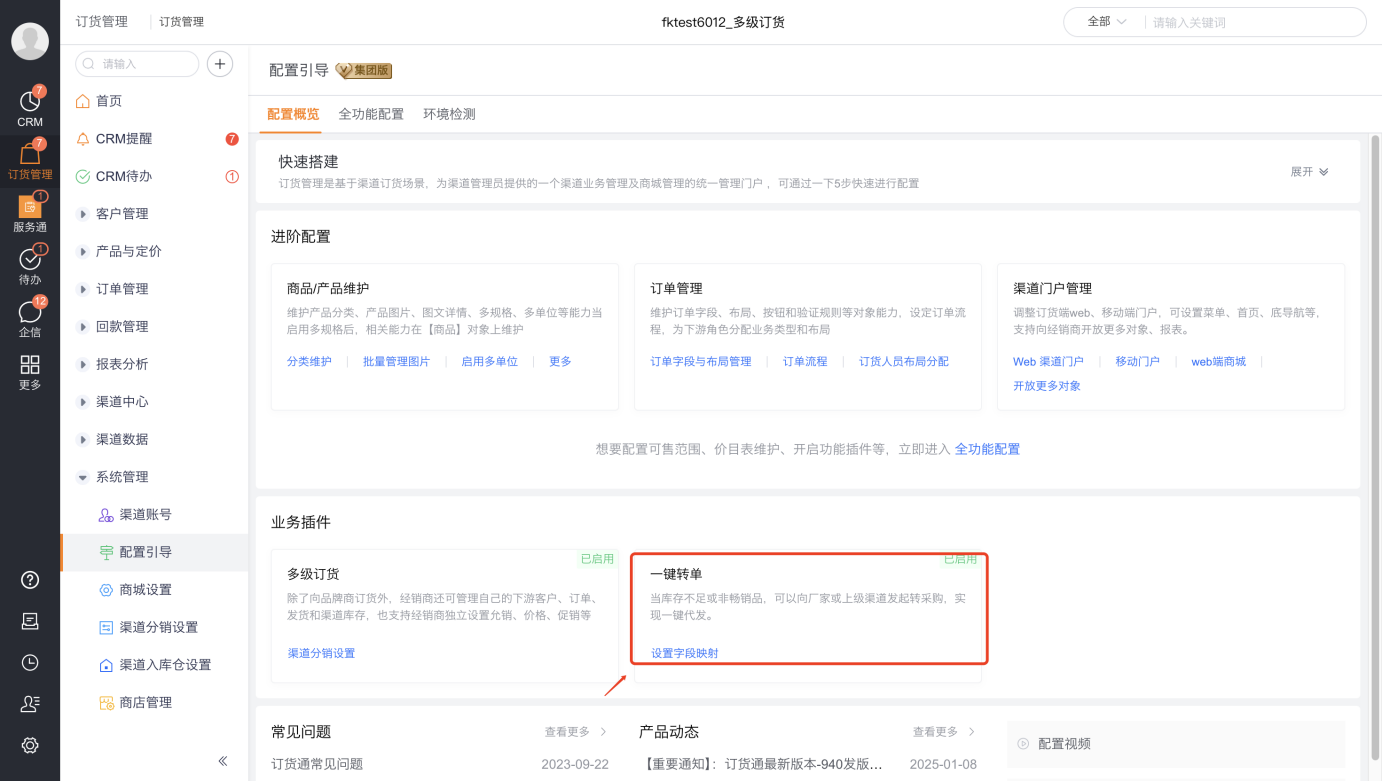Click 集团版 badge icon
The image size is (1382, 781).
coord(363,70)
